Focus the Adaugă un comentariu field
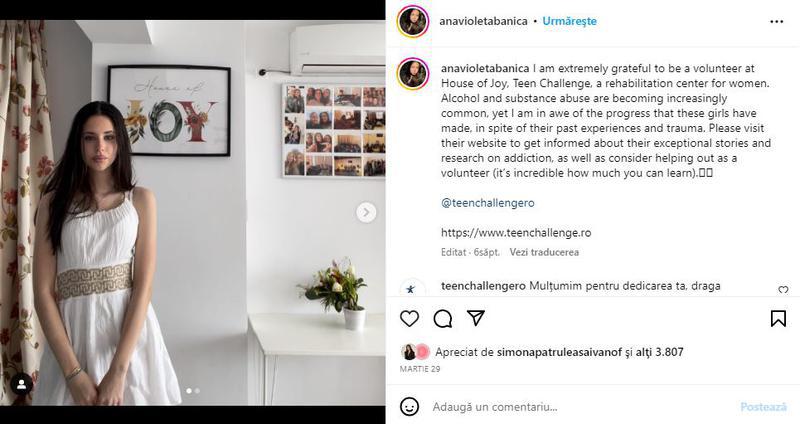Screen dimensions: 800x424 [x=582, y=407]
